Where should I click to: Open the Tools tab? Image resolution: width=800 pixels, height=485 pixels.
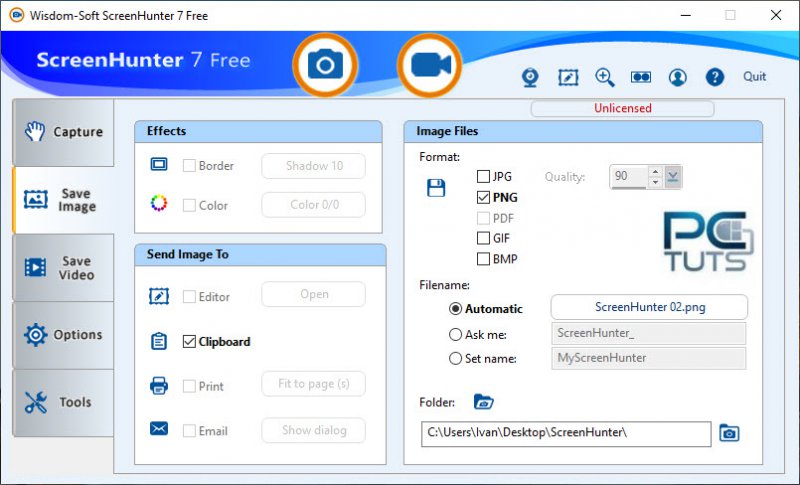tap(63, 402)
